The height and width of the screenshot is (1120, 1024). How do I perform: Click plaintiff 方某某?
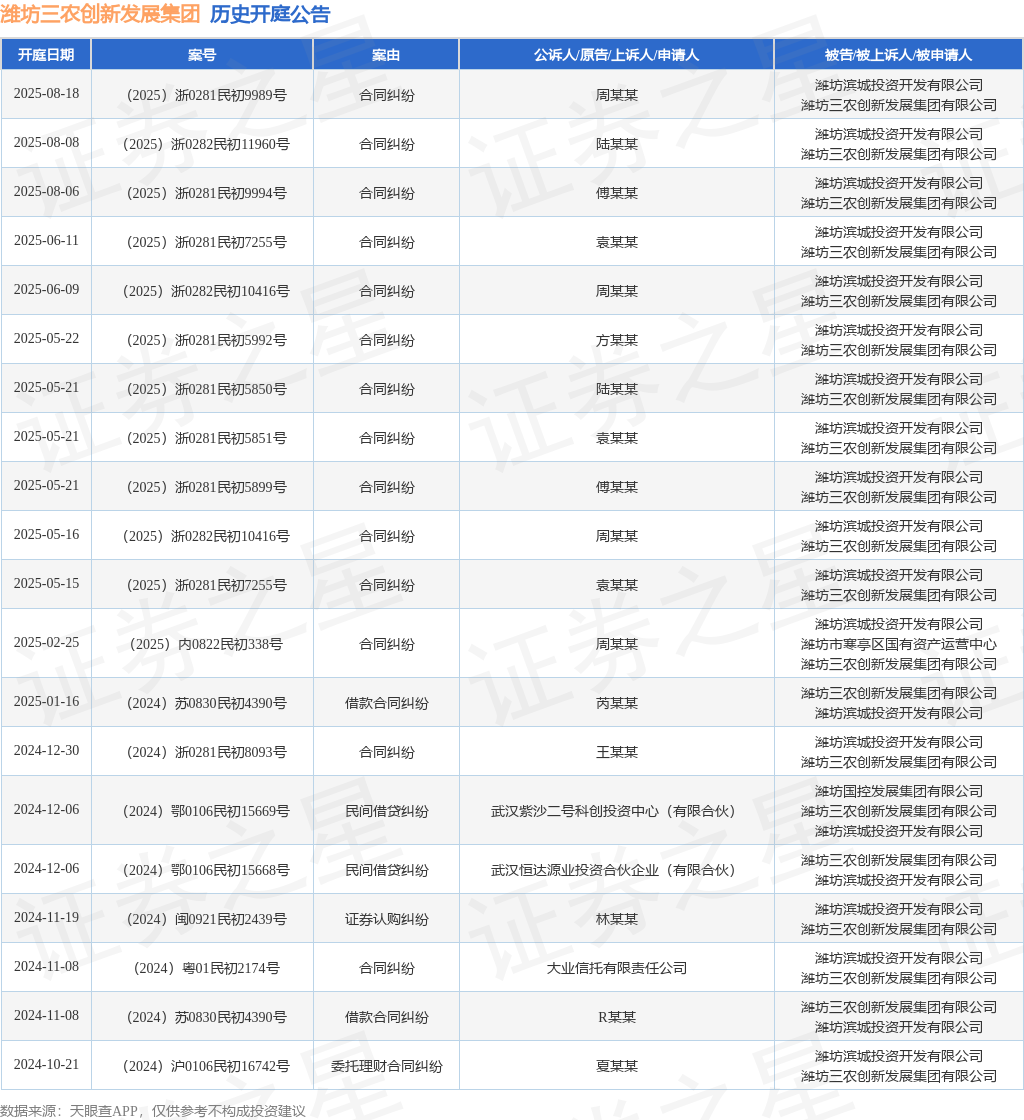[617, 340]
